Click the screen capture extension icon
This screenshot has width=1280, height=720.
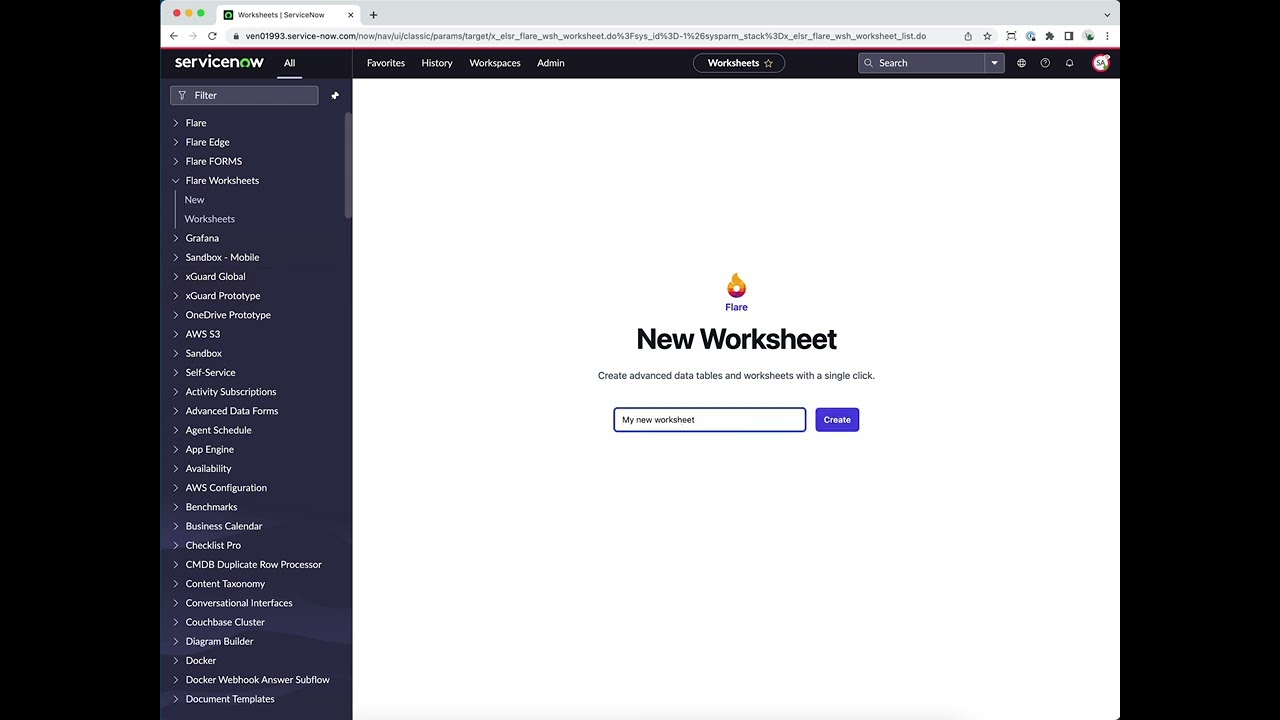point(1011,36)
